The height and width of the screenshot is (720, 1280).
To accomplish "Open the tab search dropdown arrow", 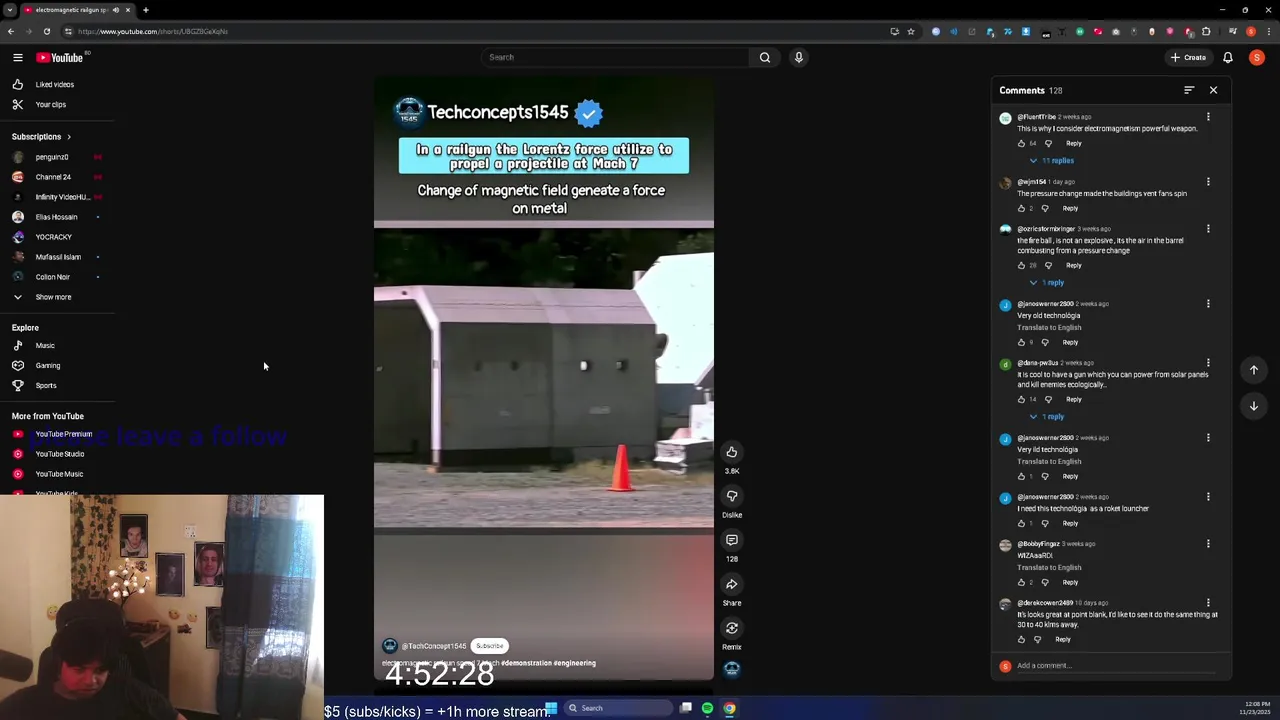I will tap(9, 10).
